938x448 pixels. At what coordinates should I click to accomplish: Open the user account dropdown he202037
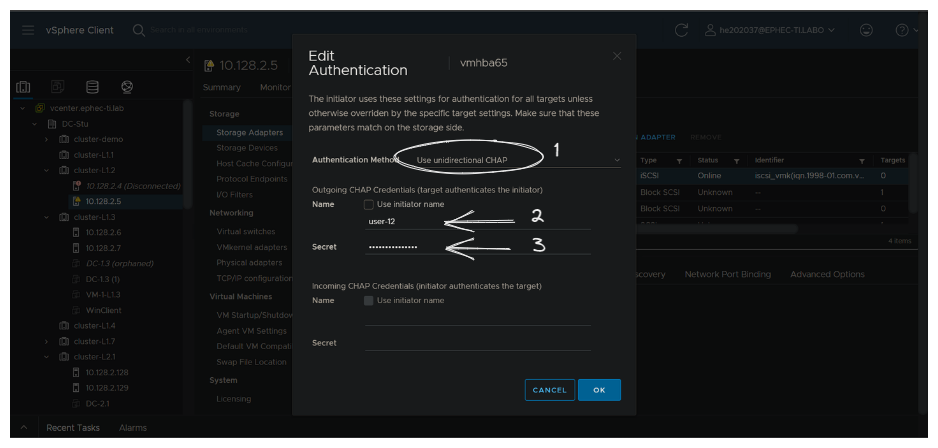[x=769, y=30]
